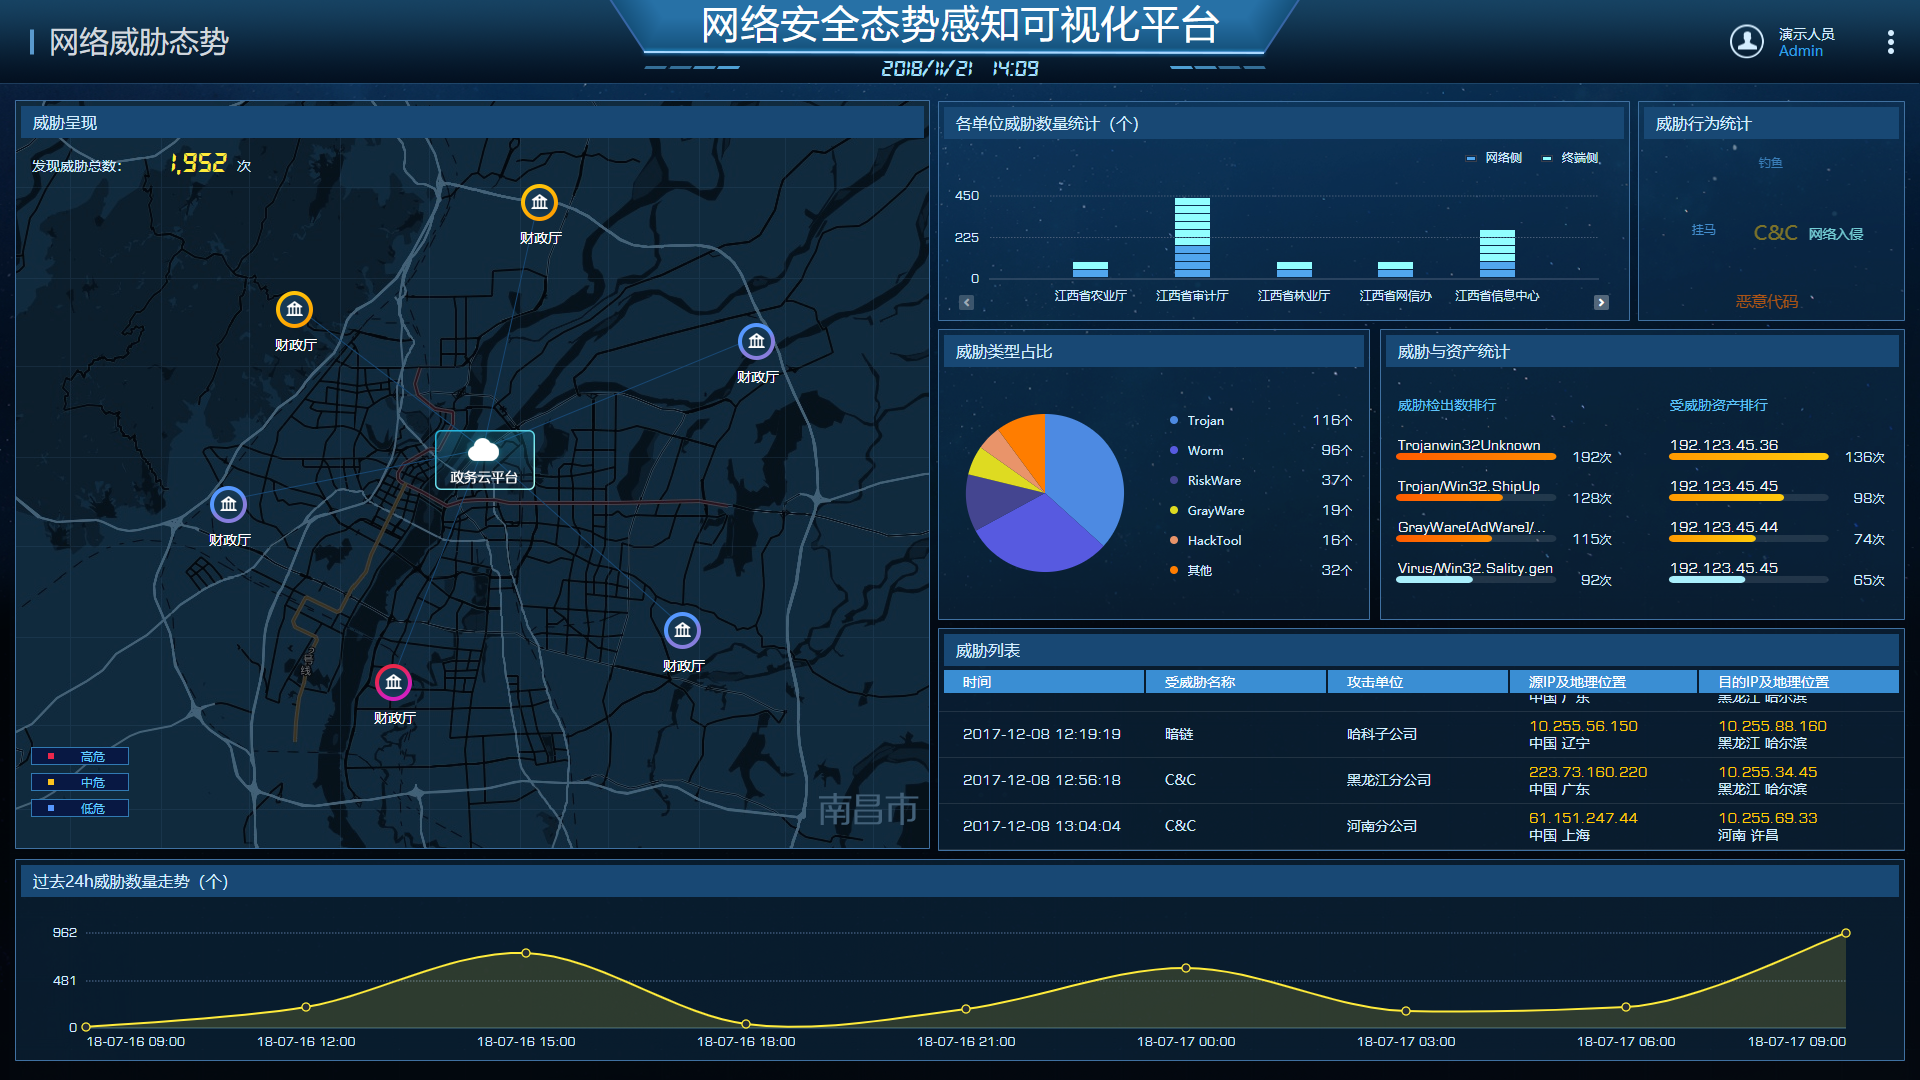
Task: Click 恶意代码 in threat behavior word cloud
Action: [1767, 302]
